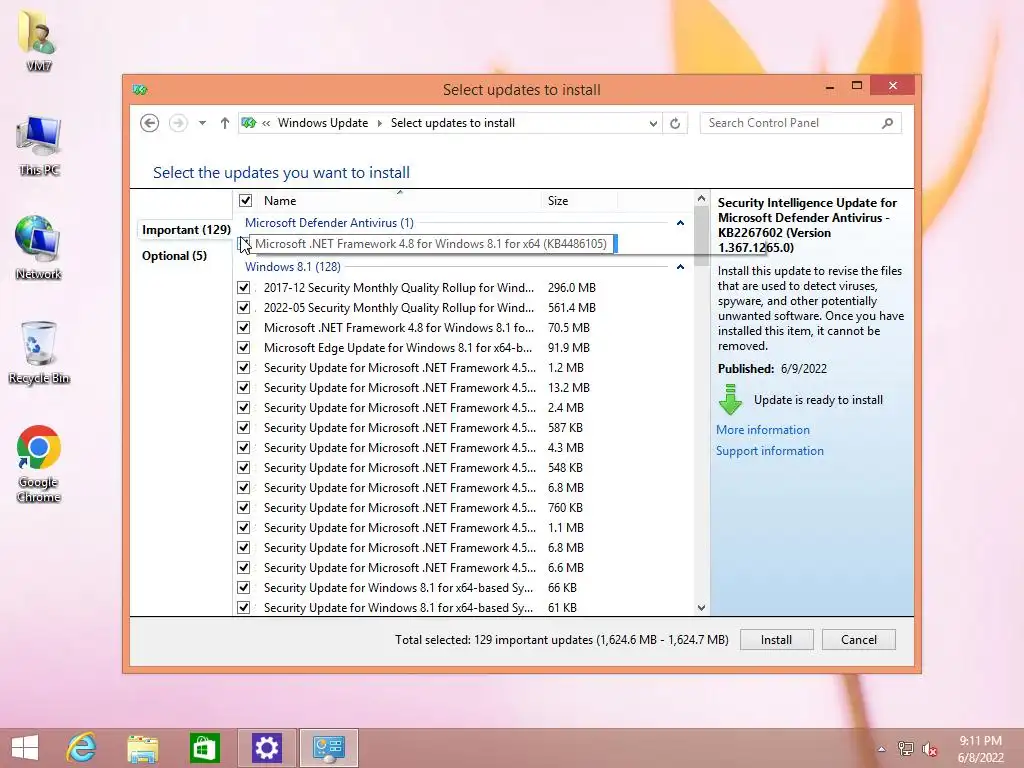Uncheck the 70.5 MB .NET Framework 4.8 update
1024x768 pixels.
point(244,327)
